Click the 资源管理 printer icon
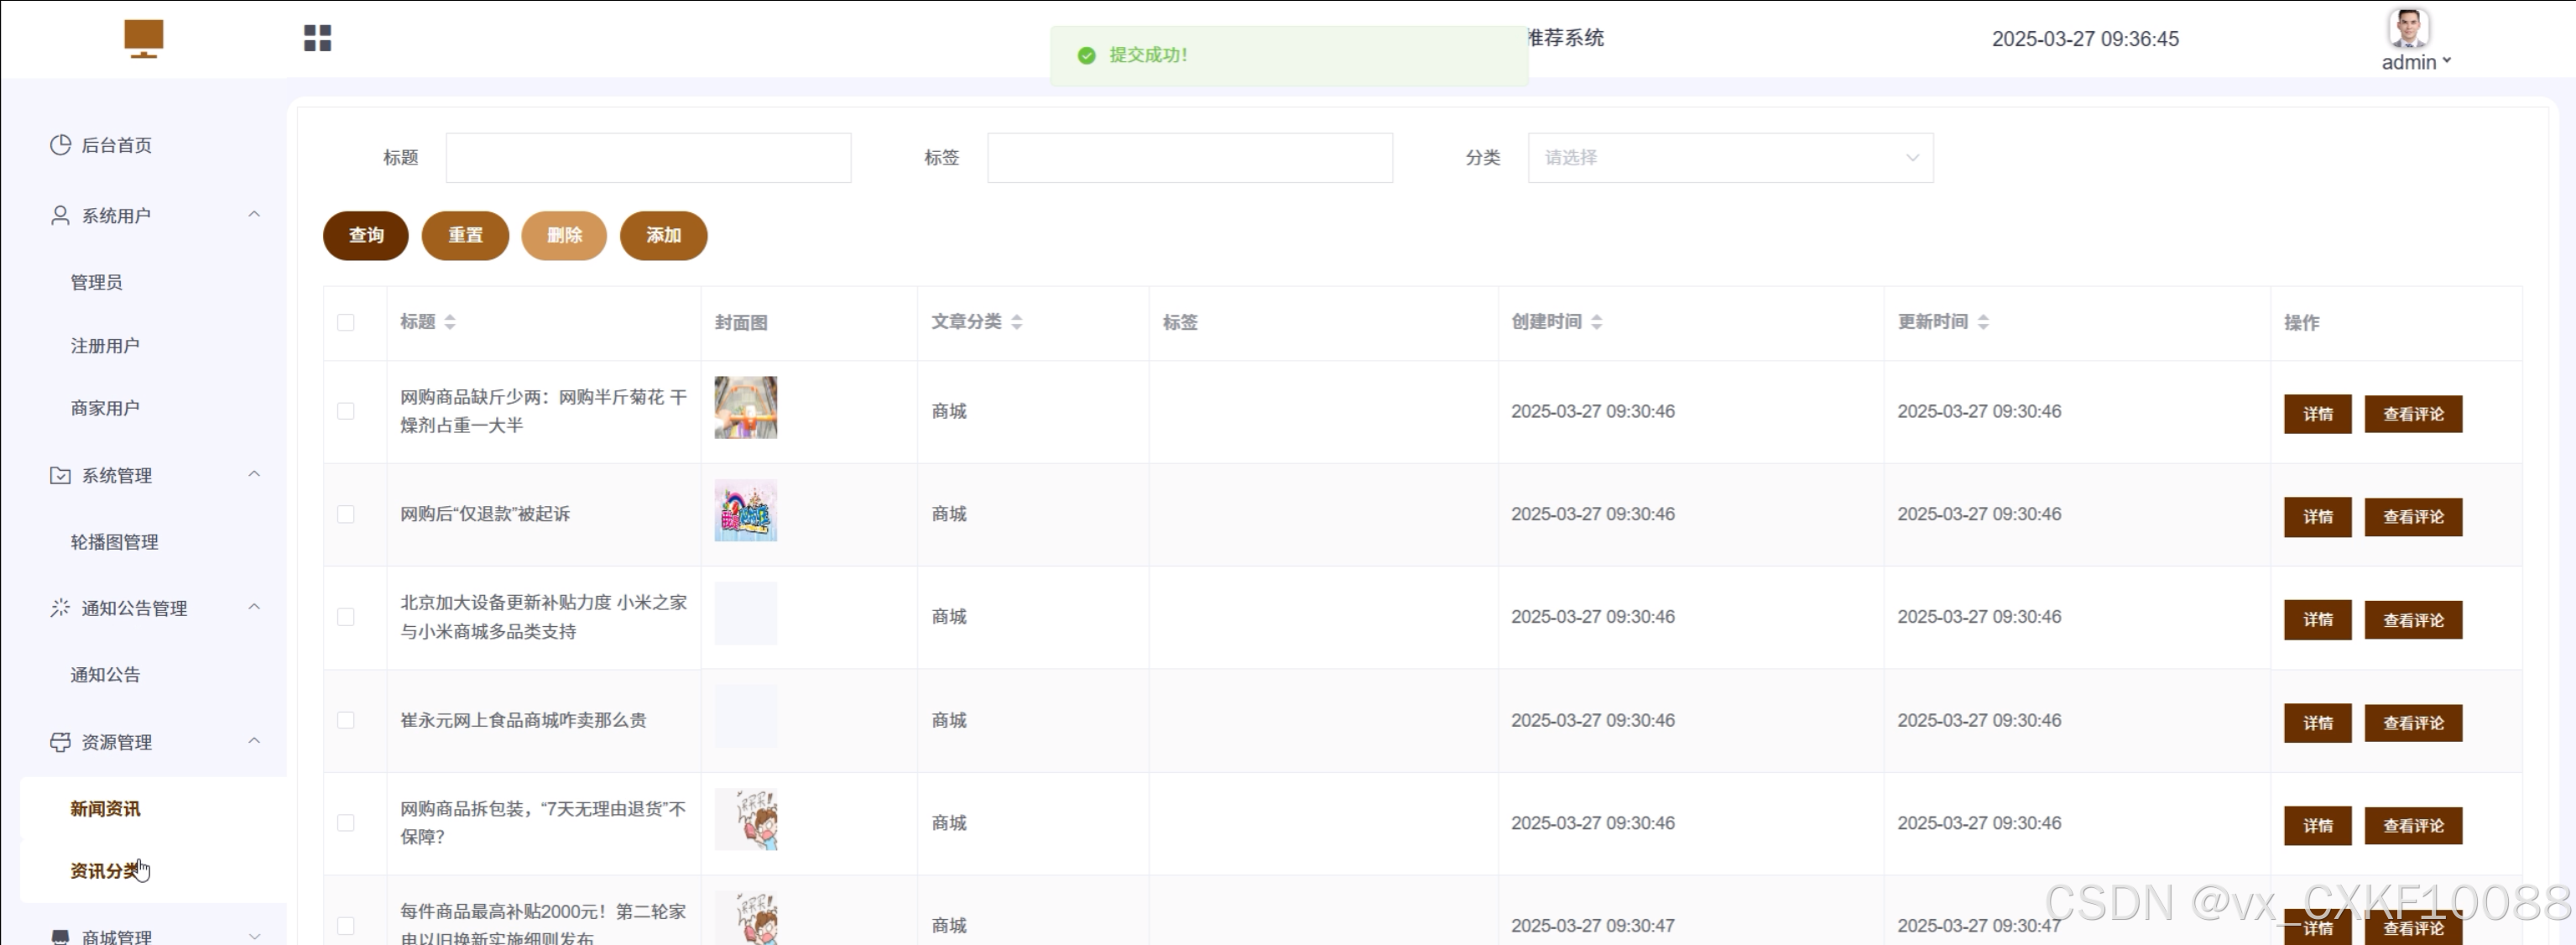This screenshot has height=945, width=2576. [x=60, y=742]
